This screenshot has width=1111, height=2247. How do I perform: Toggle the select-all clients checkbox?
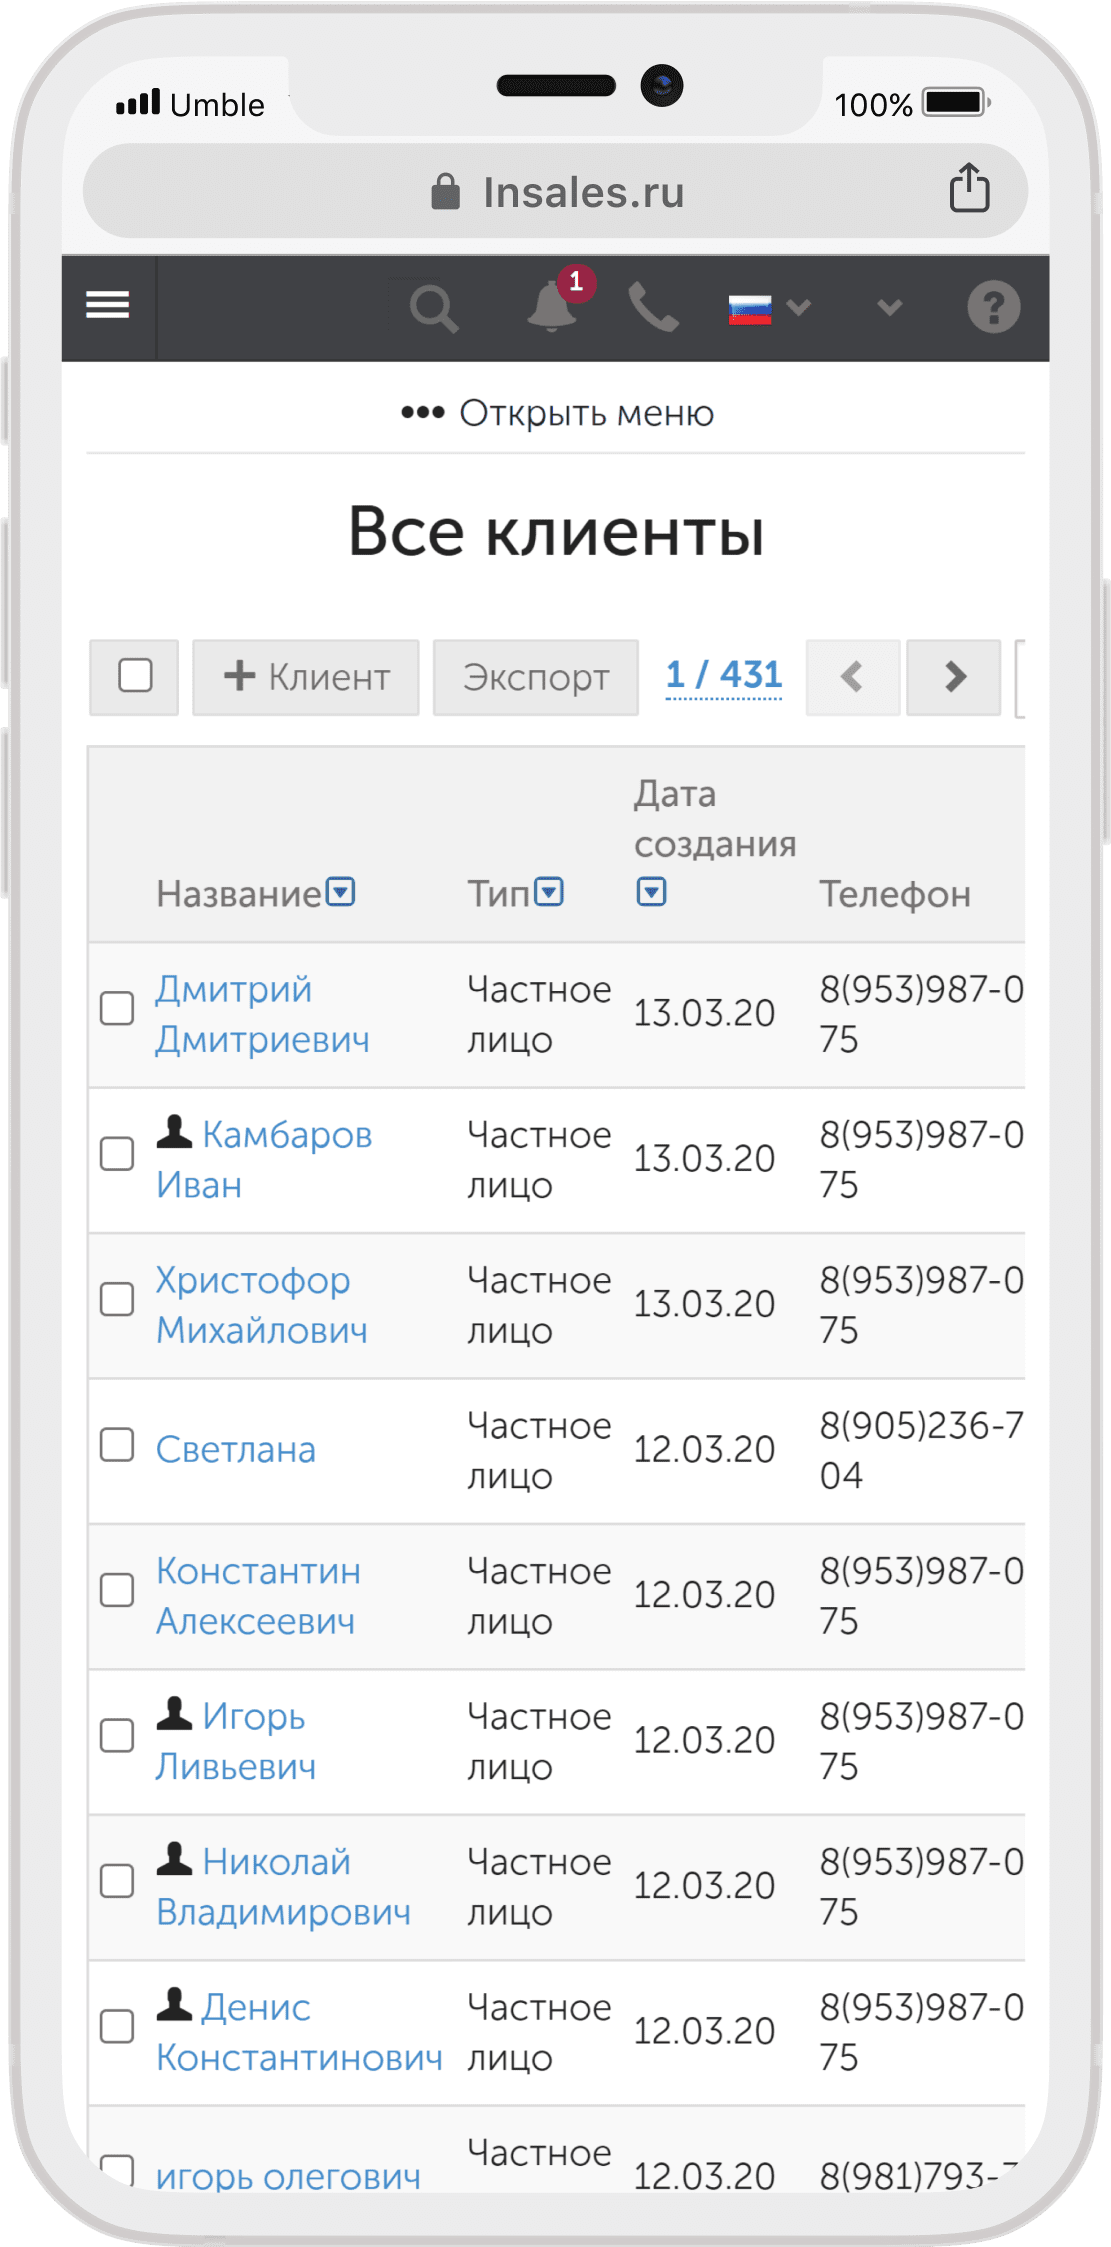pos(135,676)
